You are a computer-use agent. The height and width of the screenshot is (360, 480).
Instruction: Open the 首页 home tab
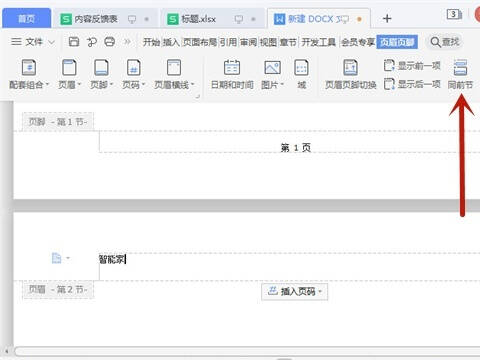26,19
